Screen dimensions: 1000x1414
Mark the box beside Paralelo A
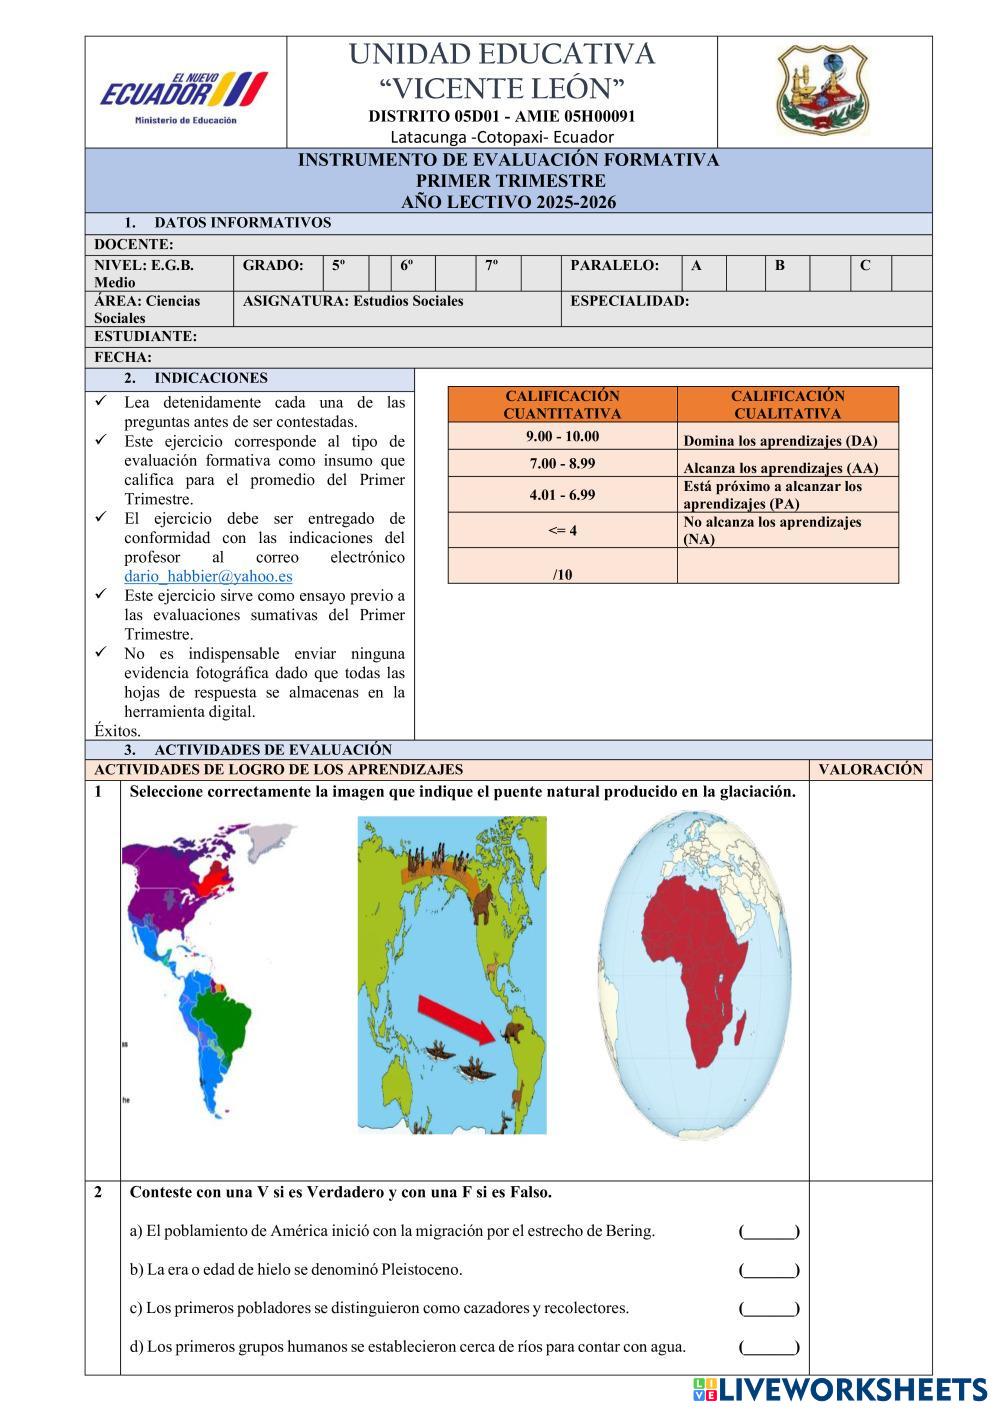(x=745, y=273)
